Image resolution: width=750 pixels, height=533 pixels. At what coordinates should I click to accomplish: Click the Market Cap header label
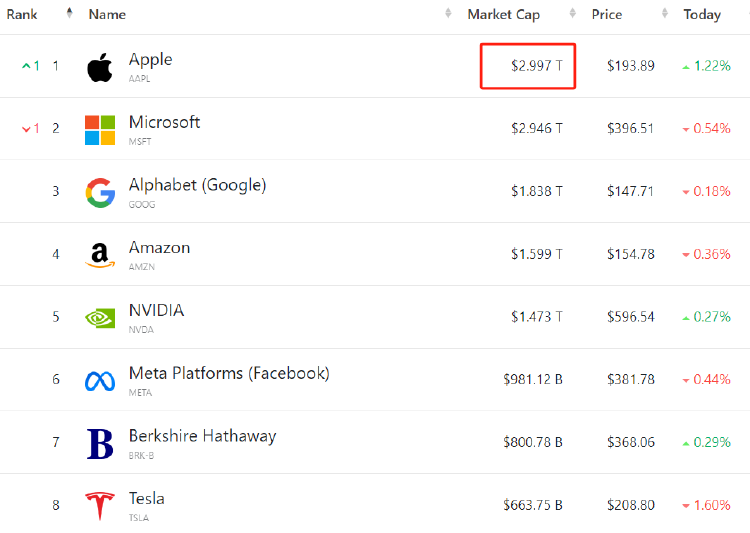pyautogui.click(x=504, y=14)
